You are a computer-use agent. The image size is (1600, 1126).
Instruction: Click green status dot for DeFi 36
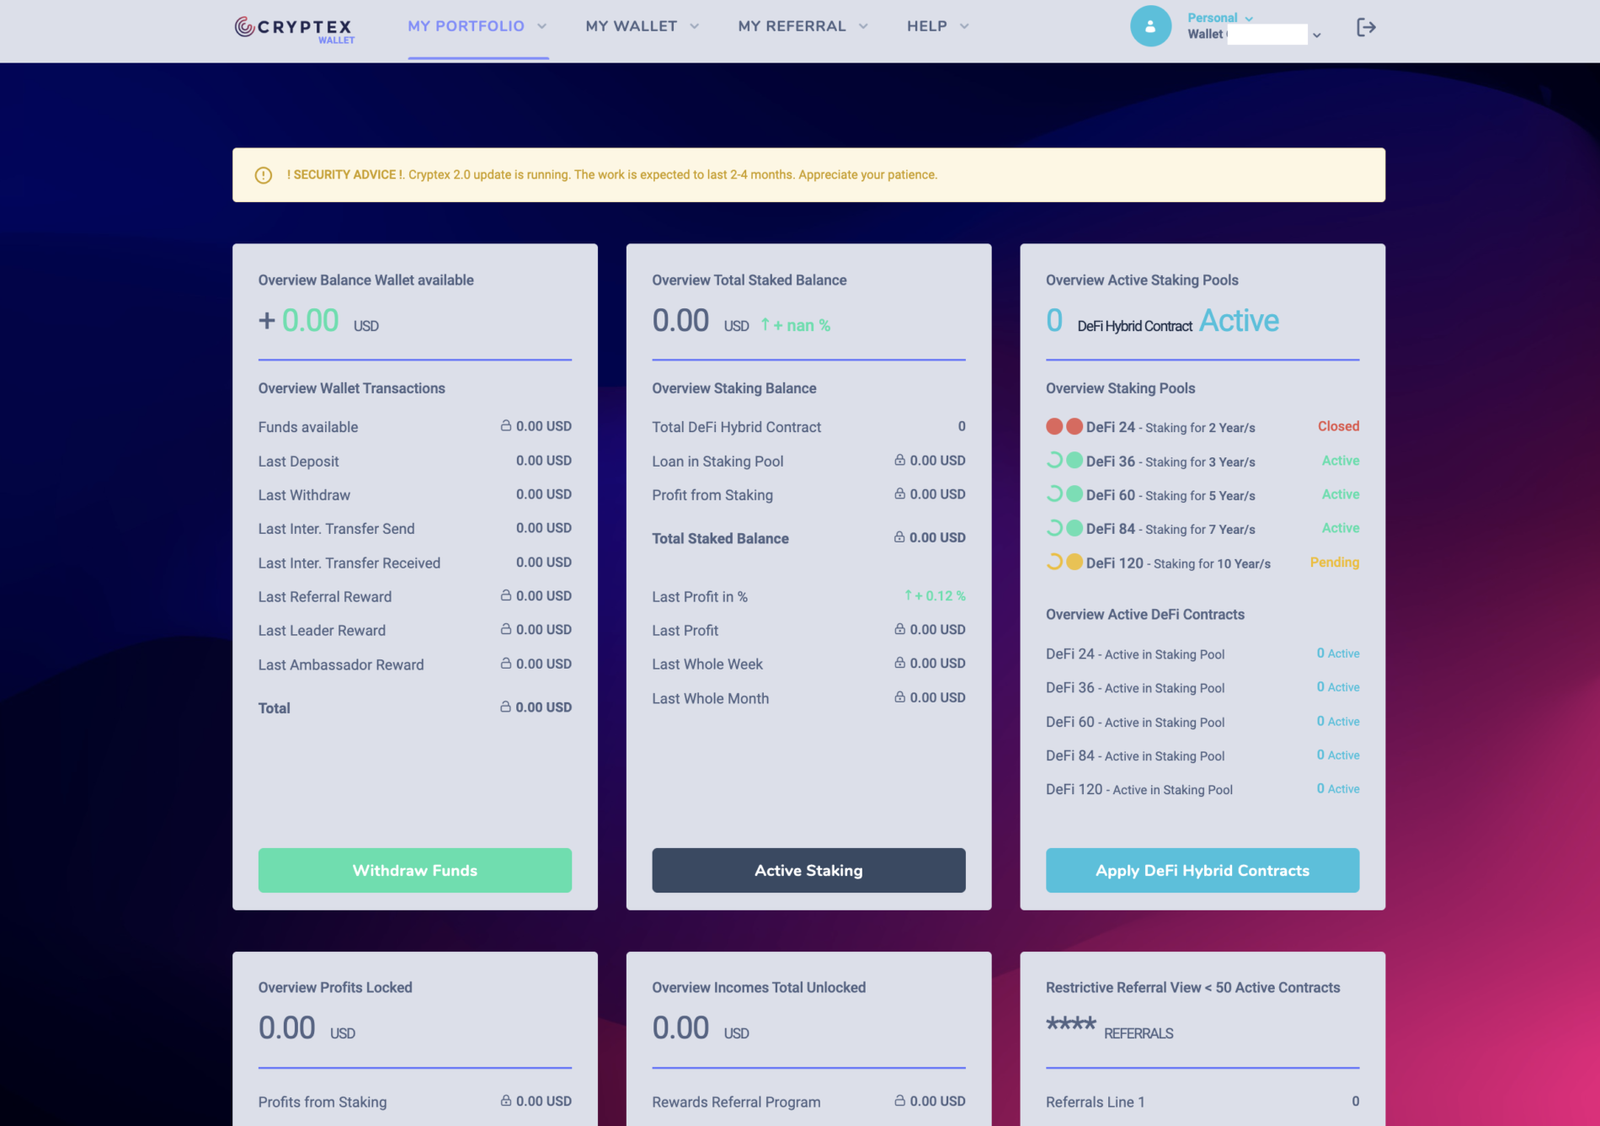[x=1074, y=460]
